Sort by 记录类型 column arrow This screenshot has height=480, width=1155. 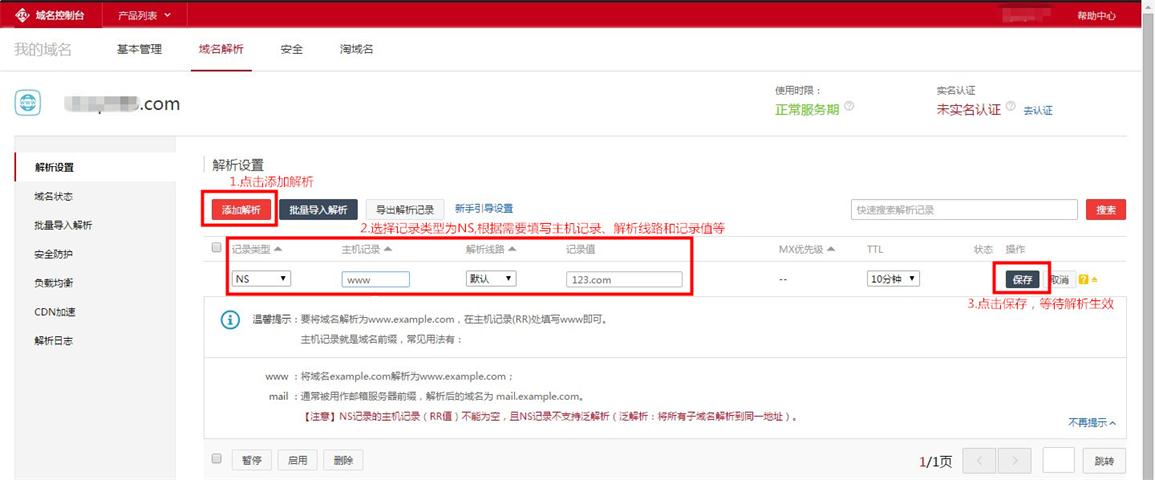(278, 249)
